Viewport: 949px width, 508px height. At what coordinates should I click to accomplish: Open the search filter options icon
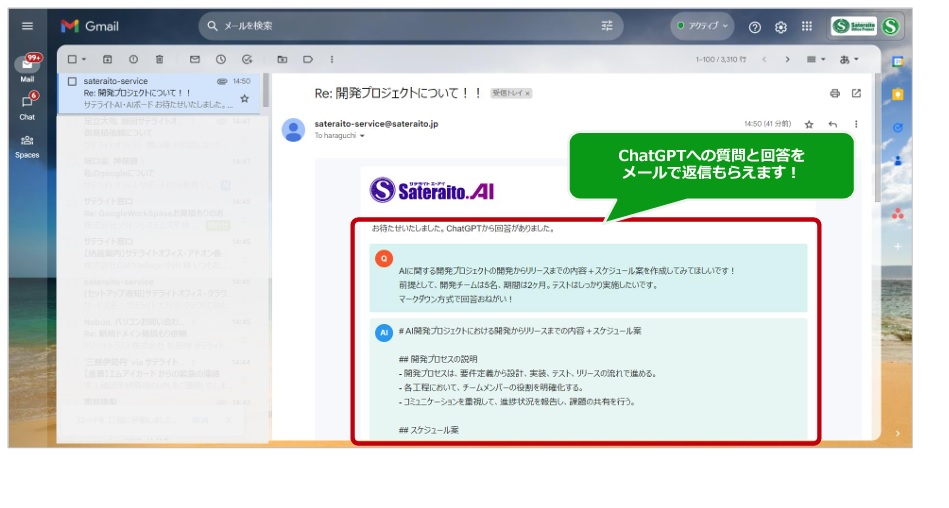[606, 26]
